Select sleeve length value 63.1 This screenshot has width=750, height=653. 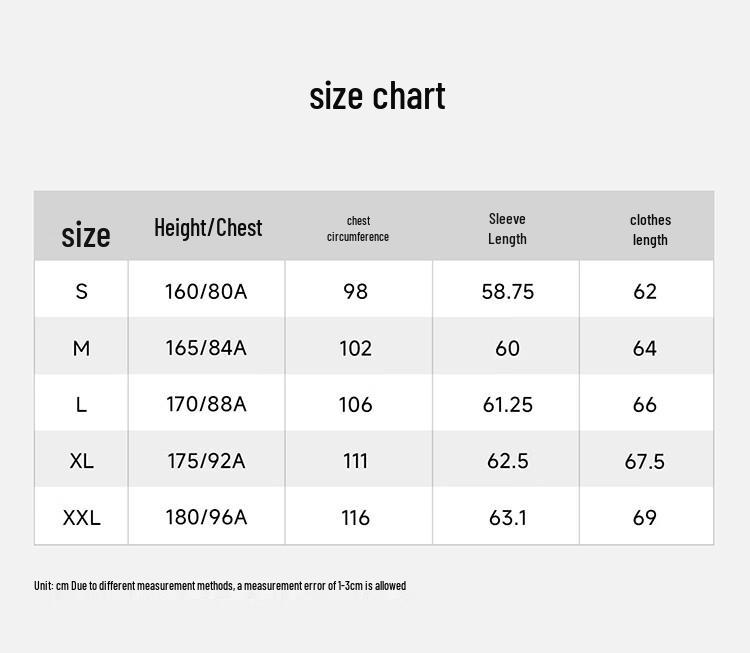pyautogui.click(x=507, y=518)
